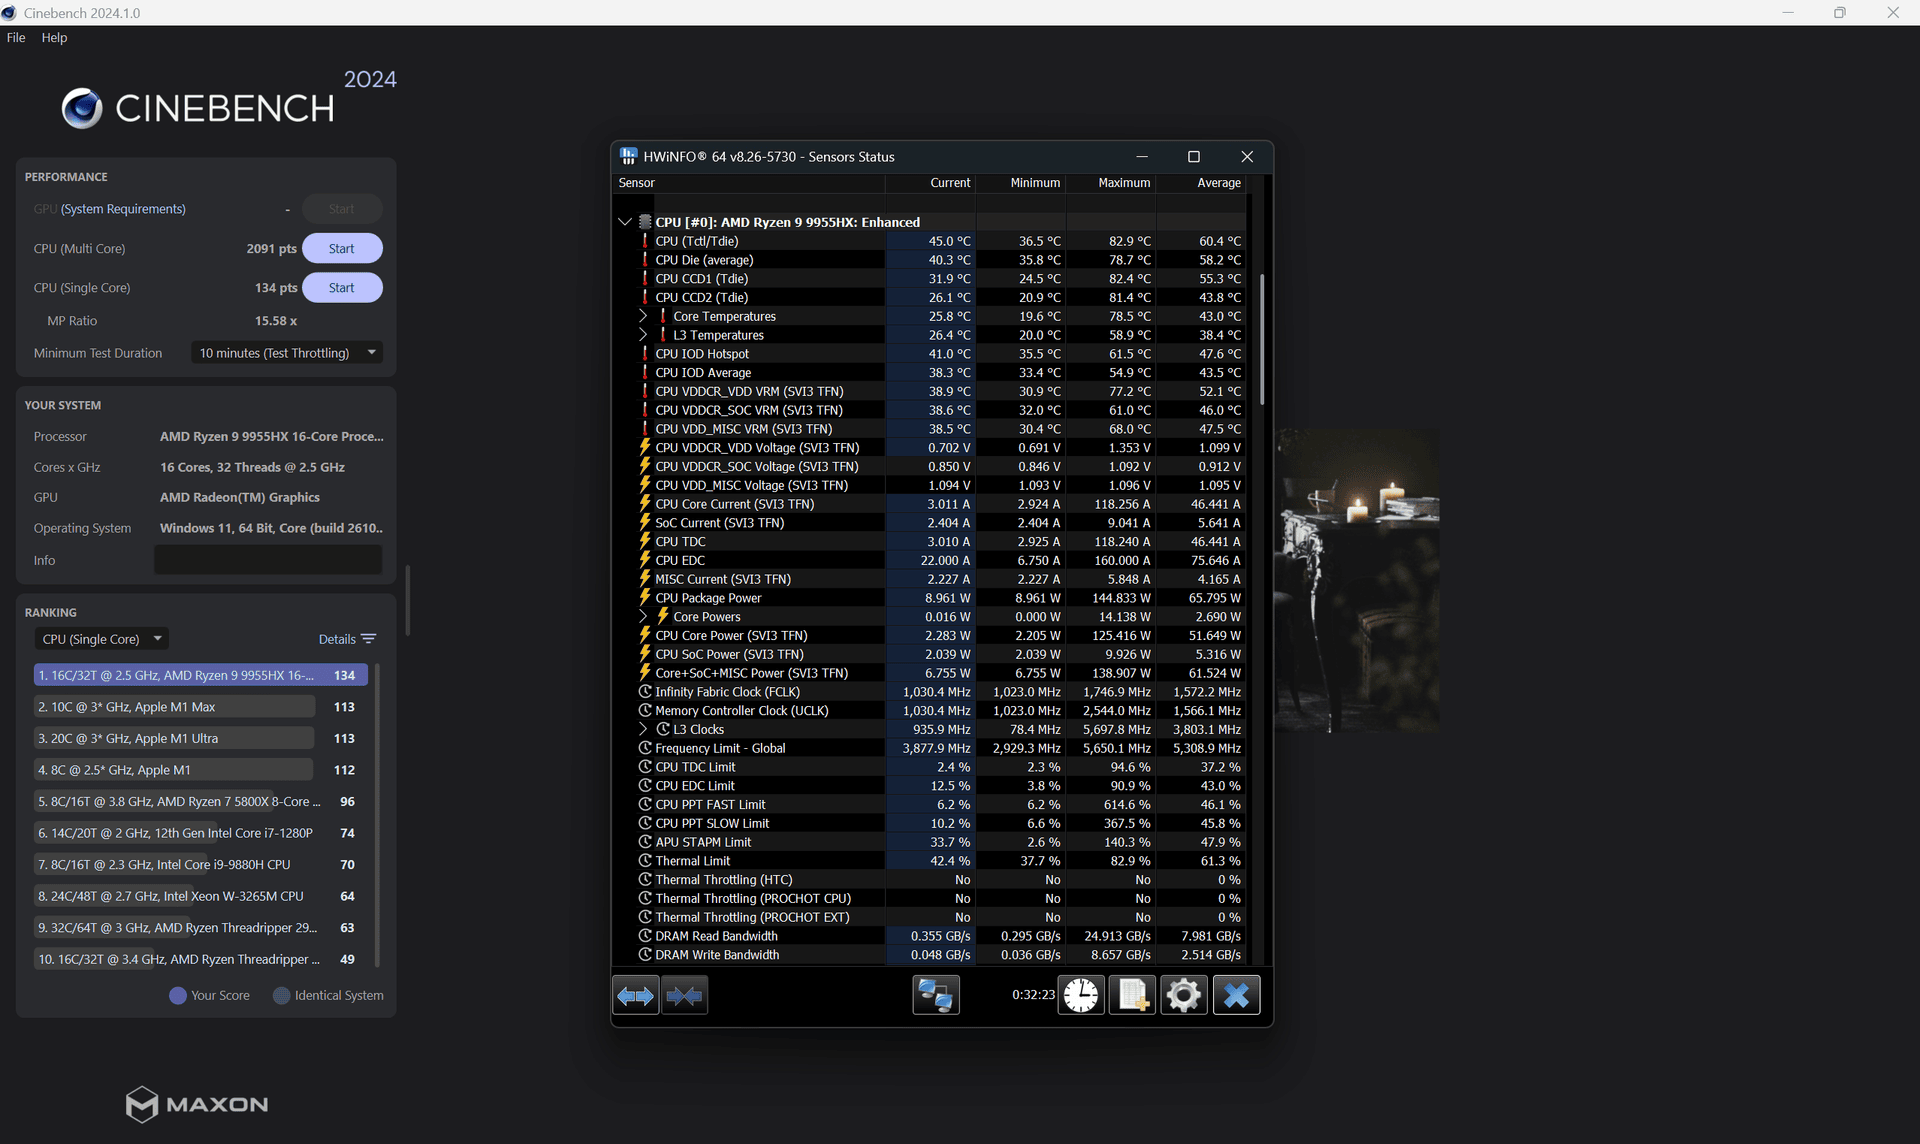The image size is (1920, 1144).
Task: Click the ranking Details filter icon
Action: pyautogui.click(x=369, y=639)
